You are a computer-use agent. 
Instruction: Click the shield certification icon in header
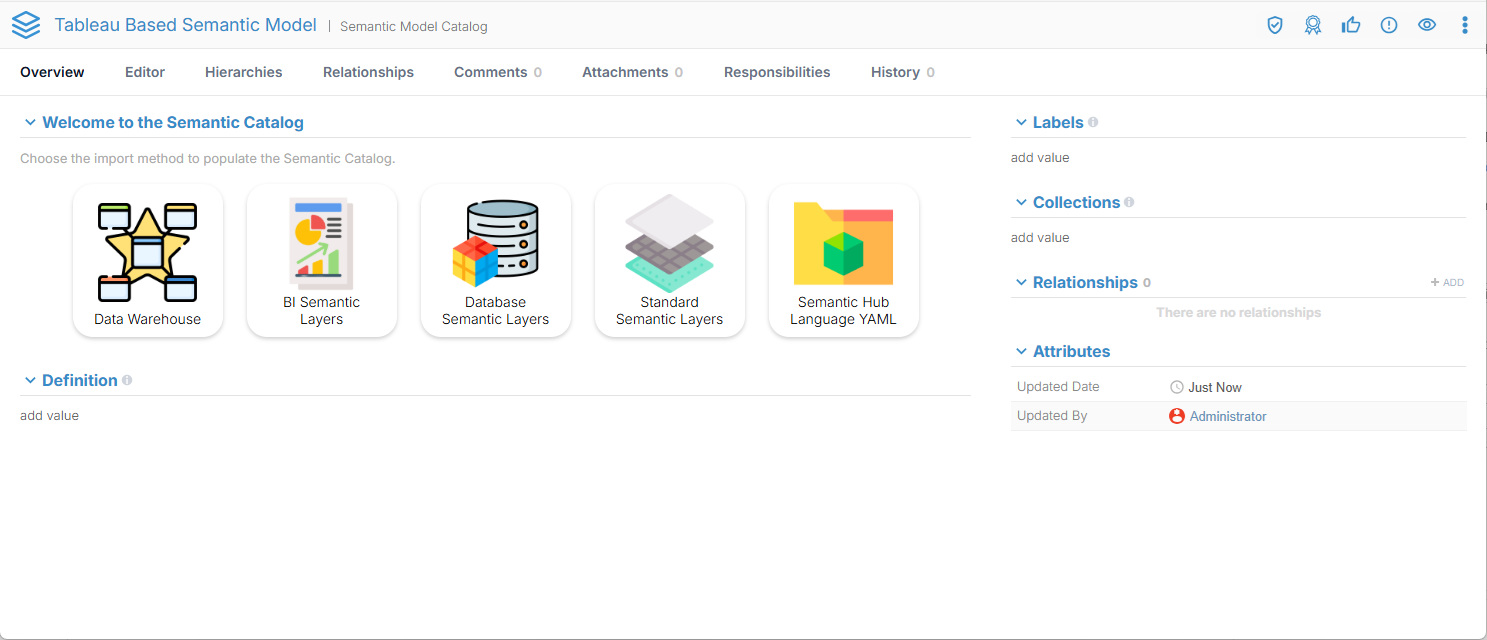[1275, 26]
